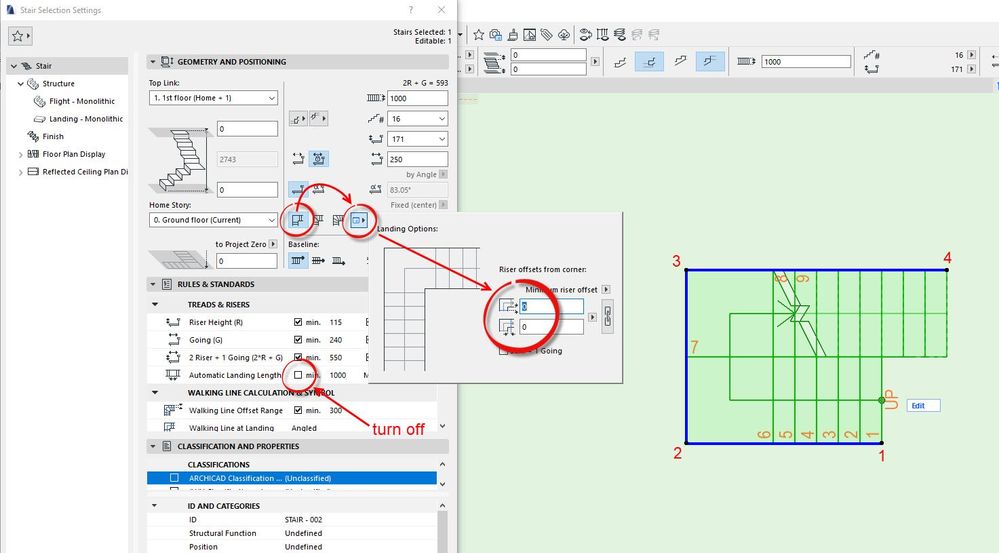Select second highlighted stair style in info box
999x553 pixels.
pos(649,62)
